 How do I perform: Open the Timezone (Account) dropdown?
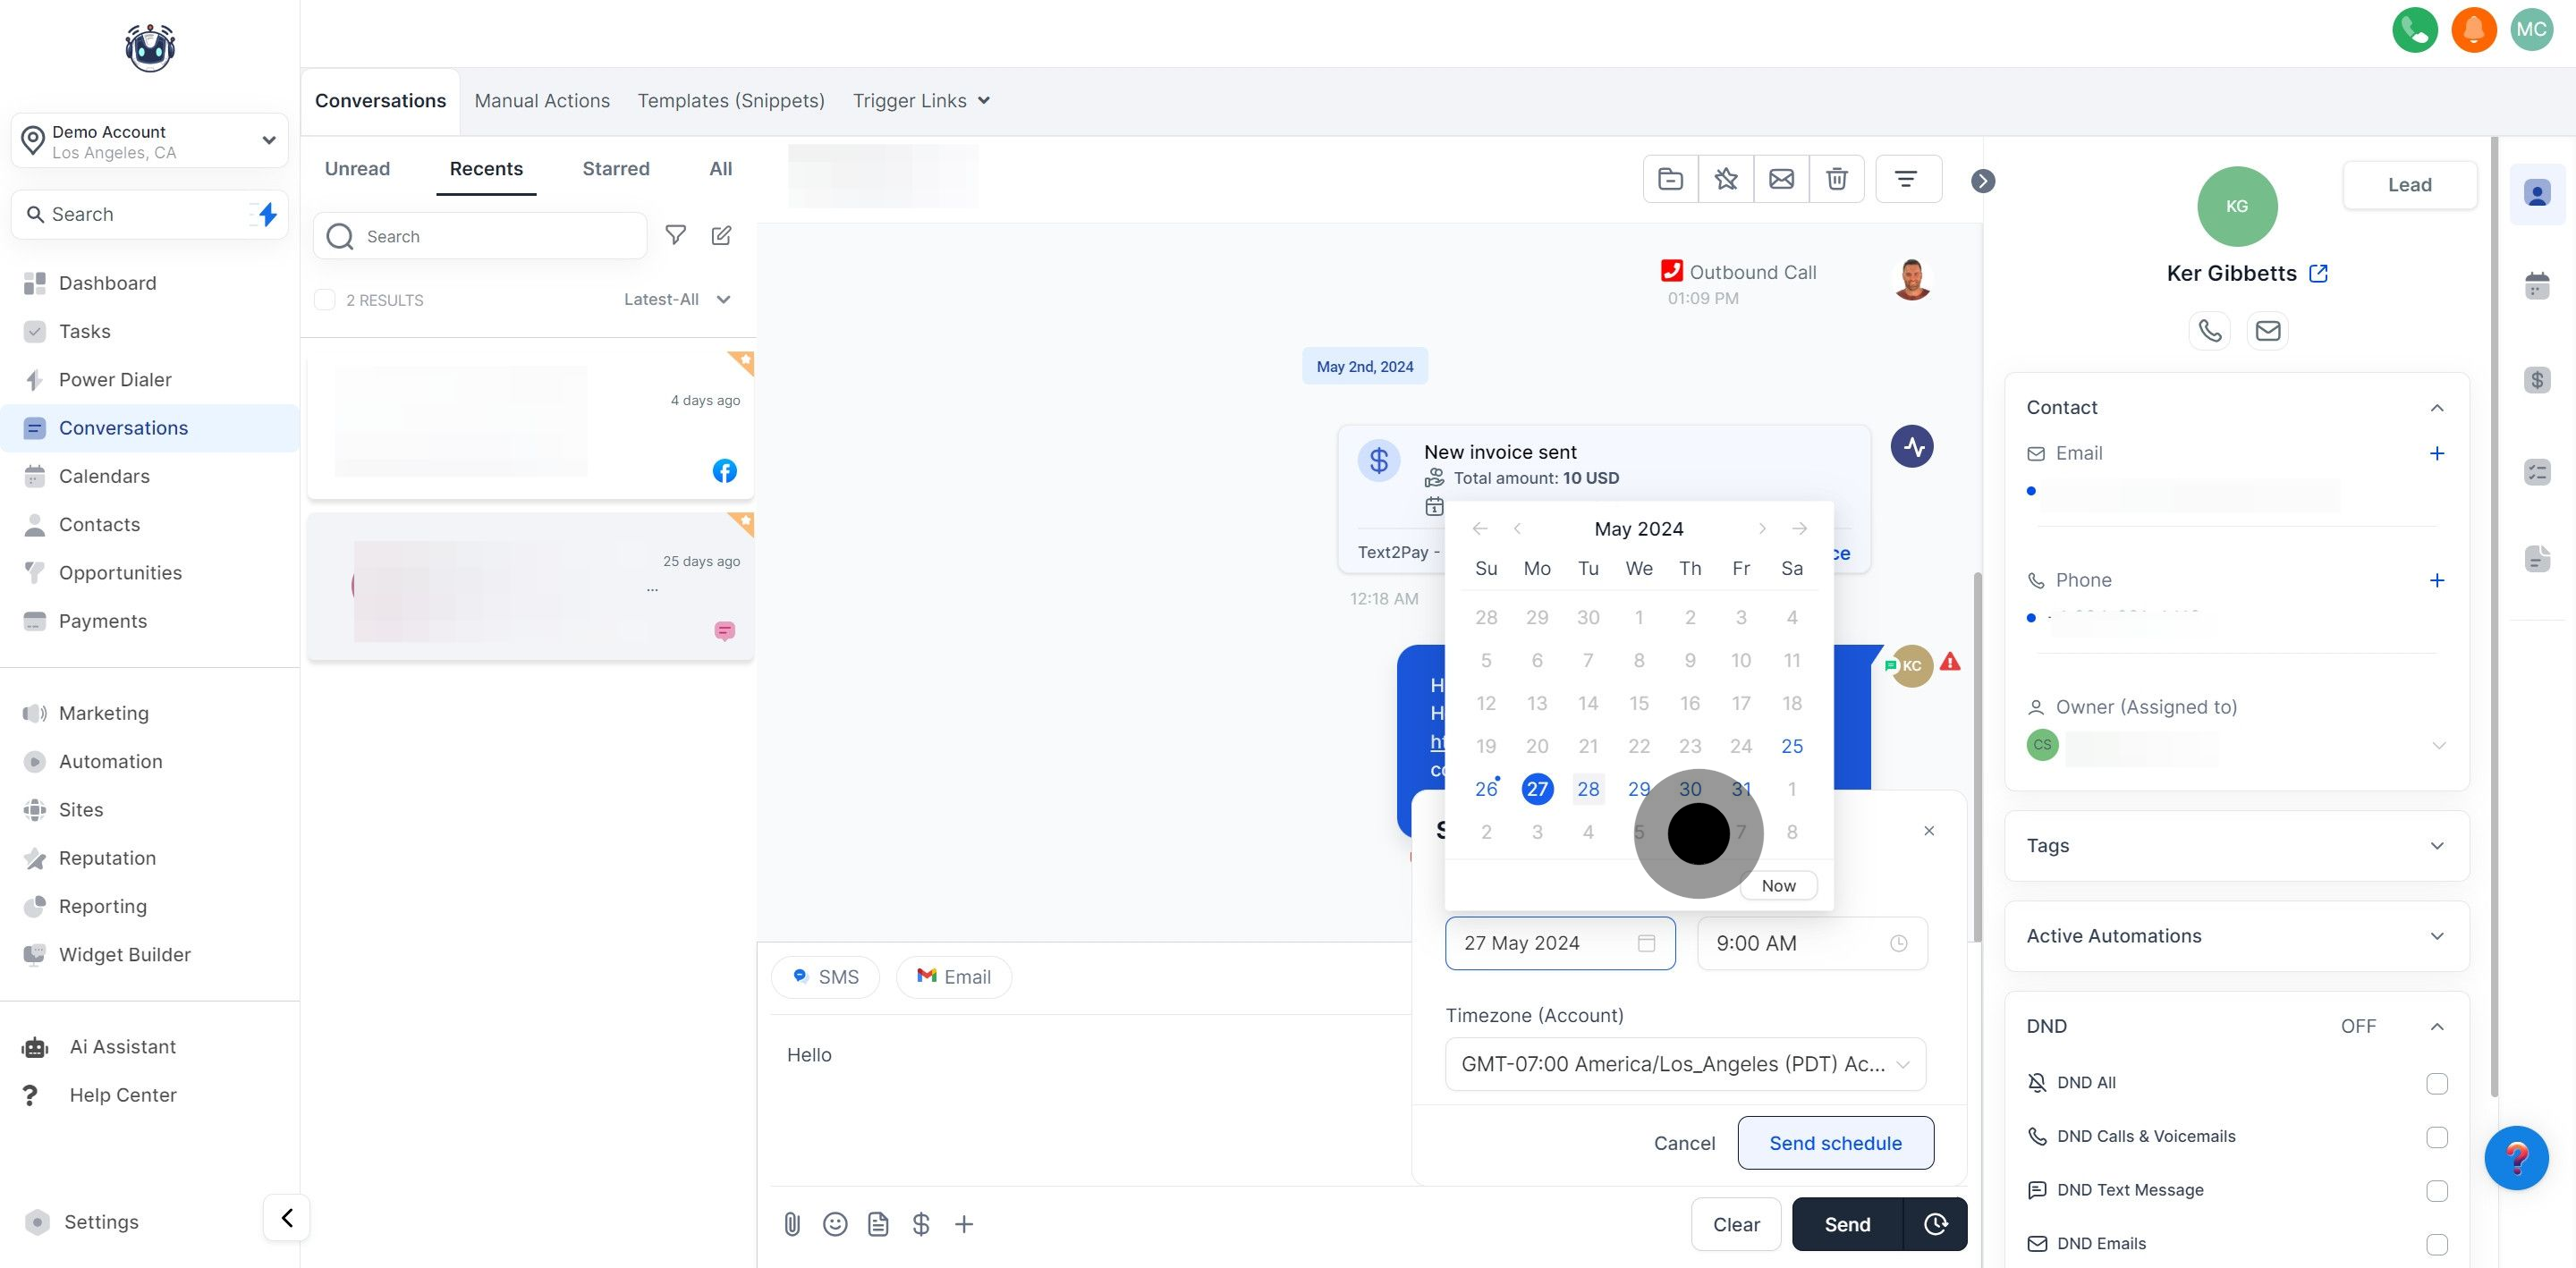click(1685, 1064)
